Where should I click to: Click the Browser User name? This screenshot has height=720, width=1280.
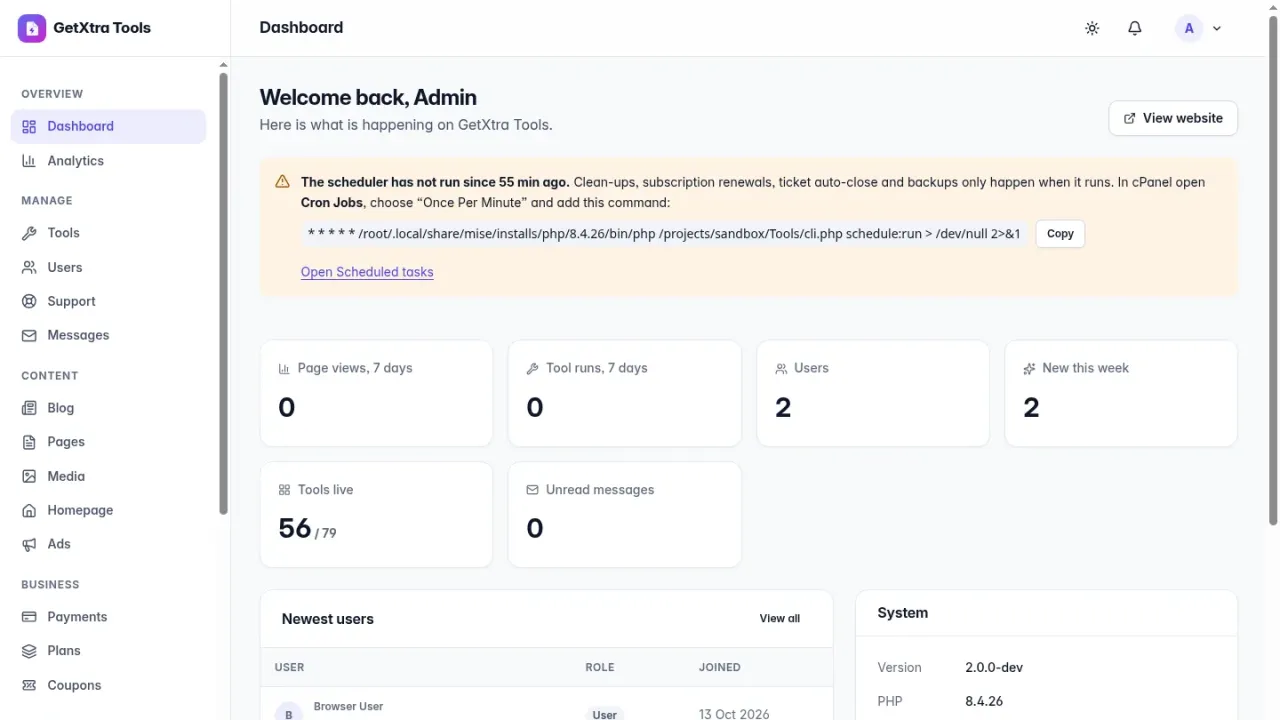tap(348, 706)
